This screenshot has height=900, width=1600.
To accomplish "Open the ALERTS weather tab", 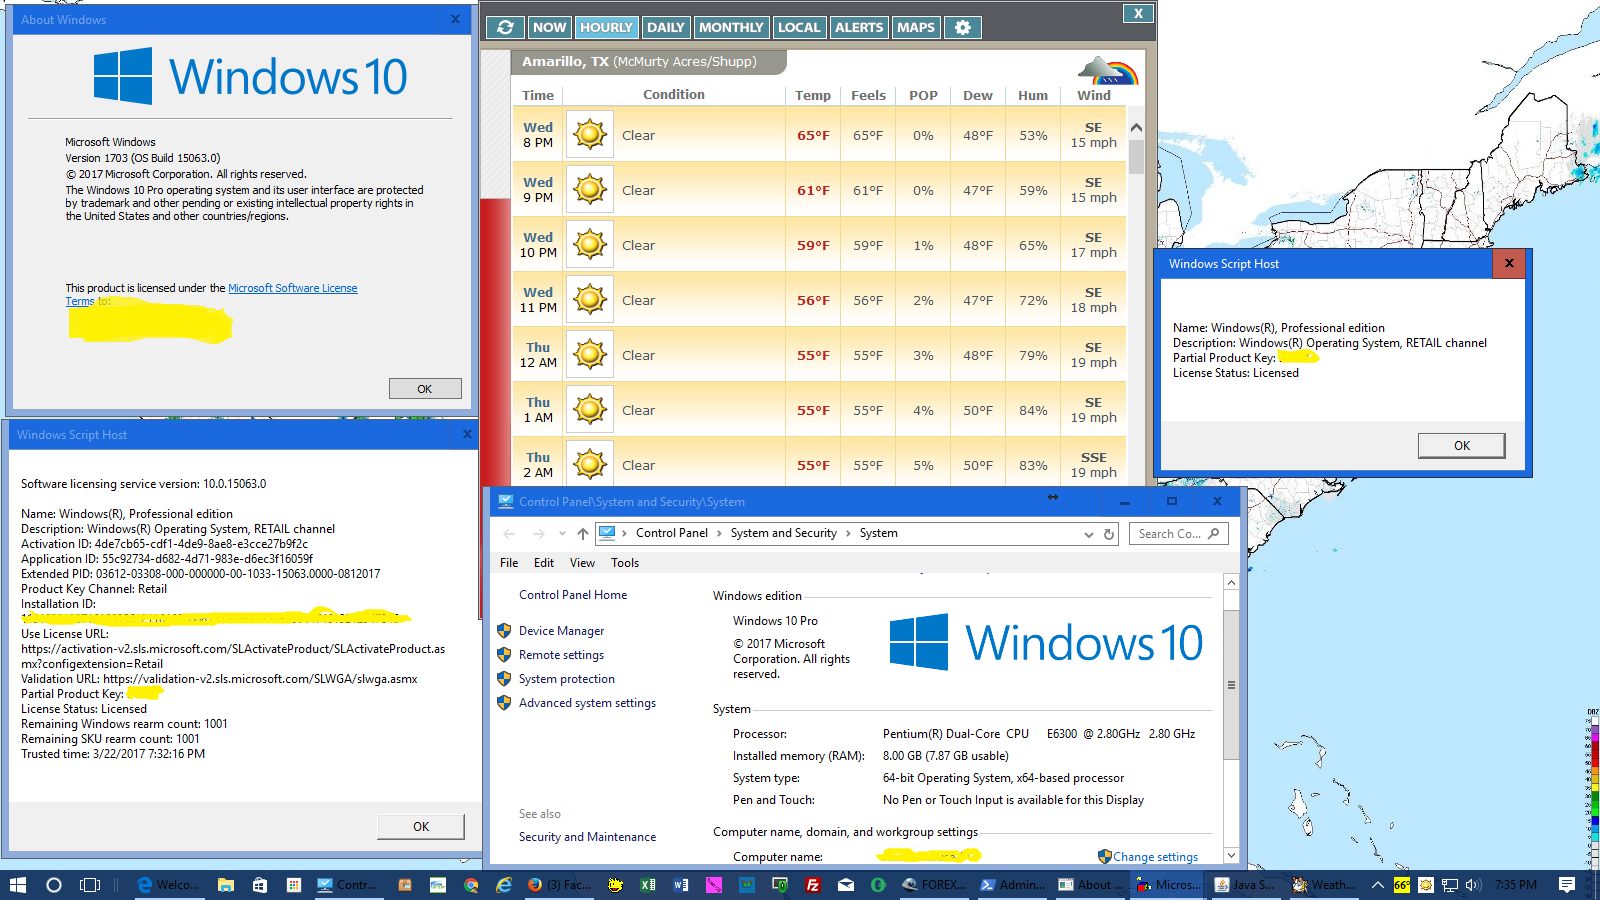I will tap(859, 27).
